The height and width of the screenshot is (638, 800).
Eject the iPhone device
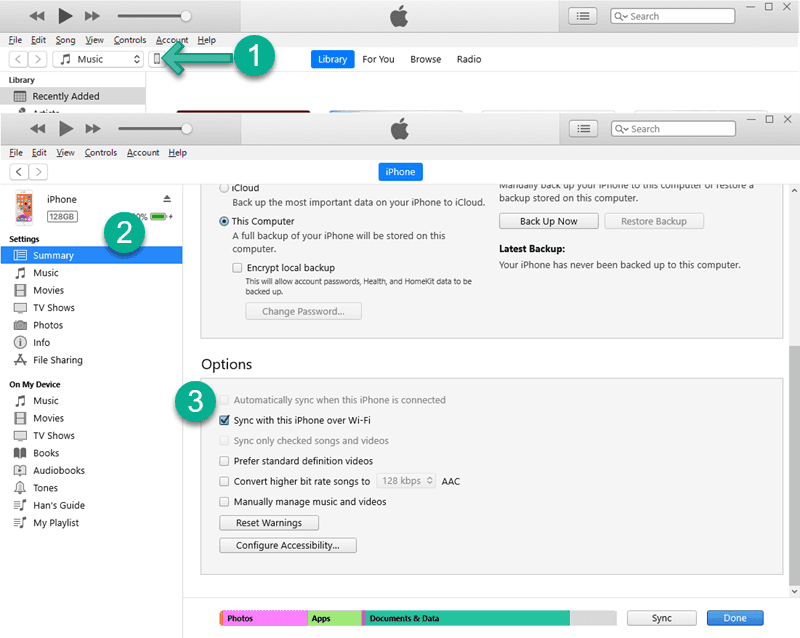(167, 199)
